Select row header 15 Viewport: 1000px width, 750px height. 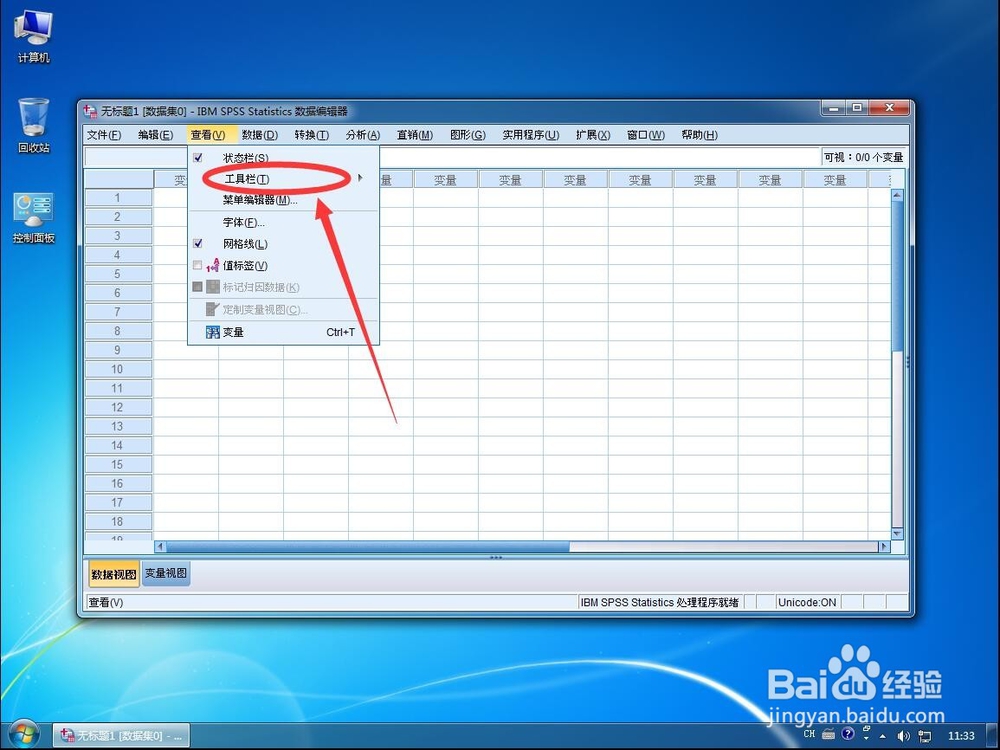(x=118, y=464)
